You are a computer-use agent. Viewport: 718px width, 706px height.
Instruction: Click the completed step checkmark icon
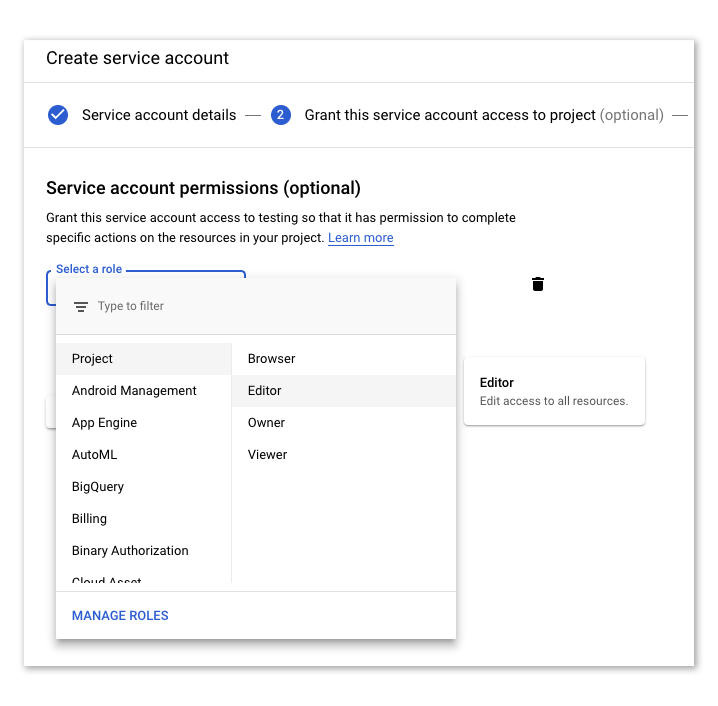point(58,115)
